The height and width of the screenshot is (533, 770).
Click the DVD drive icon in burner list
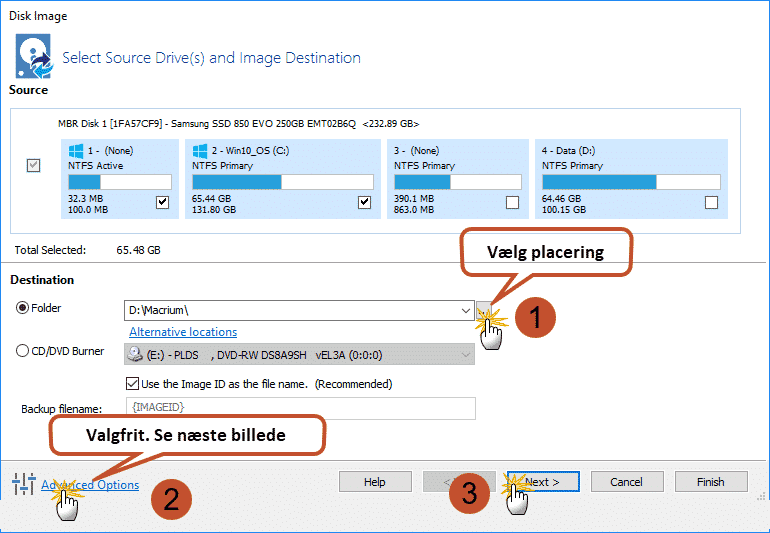coord(136,354)
